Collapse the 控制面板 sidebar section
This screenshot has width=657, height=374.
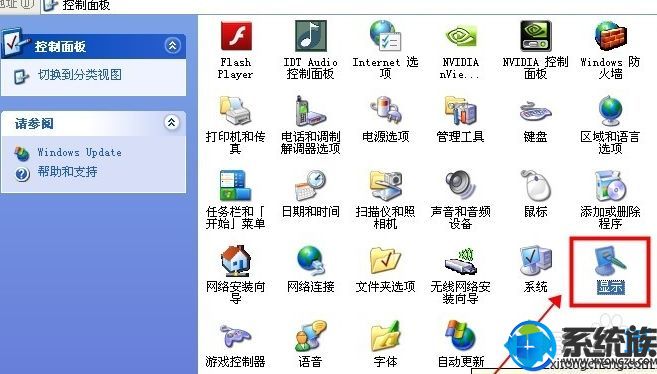[x=173, y=46]
